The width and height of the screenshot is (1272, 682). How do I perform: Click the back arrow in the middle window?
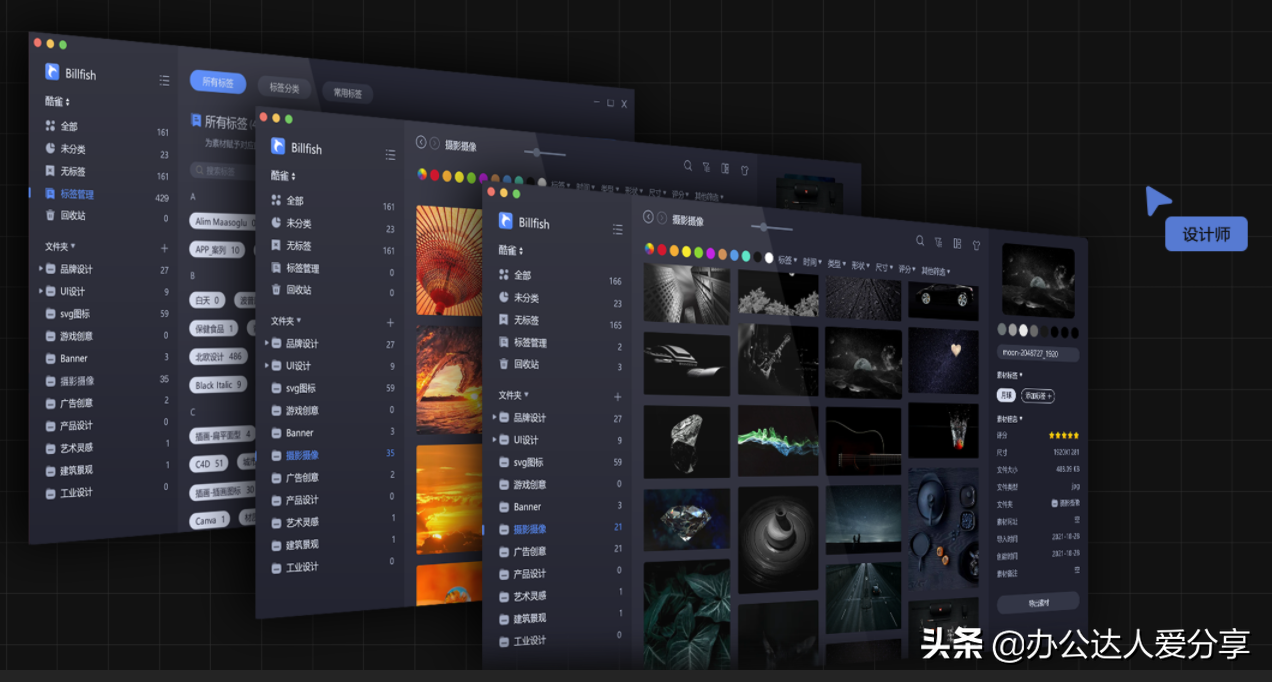tap(421, 142)
